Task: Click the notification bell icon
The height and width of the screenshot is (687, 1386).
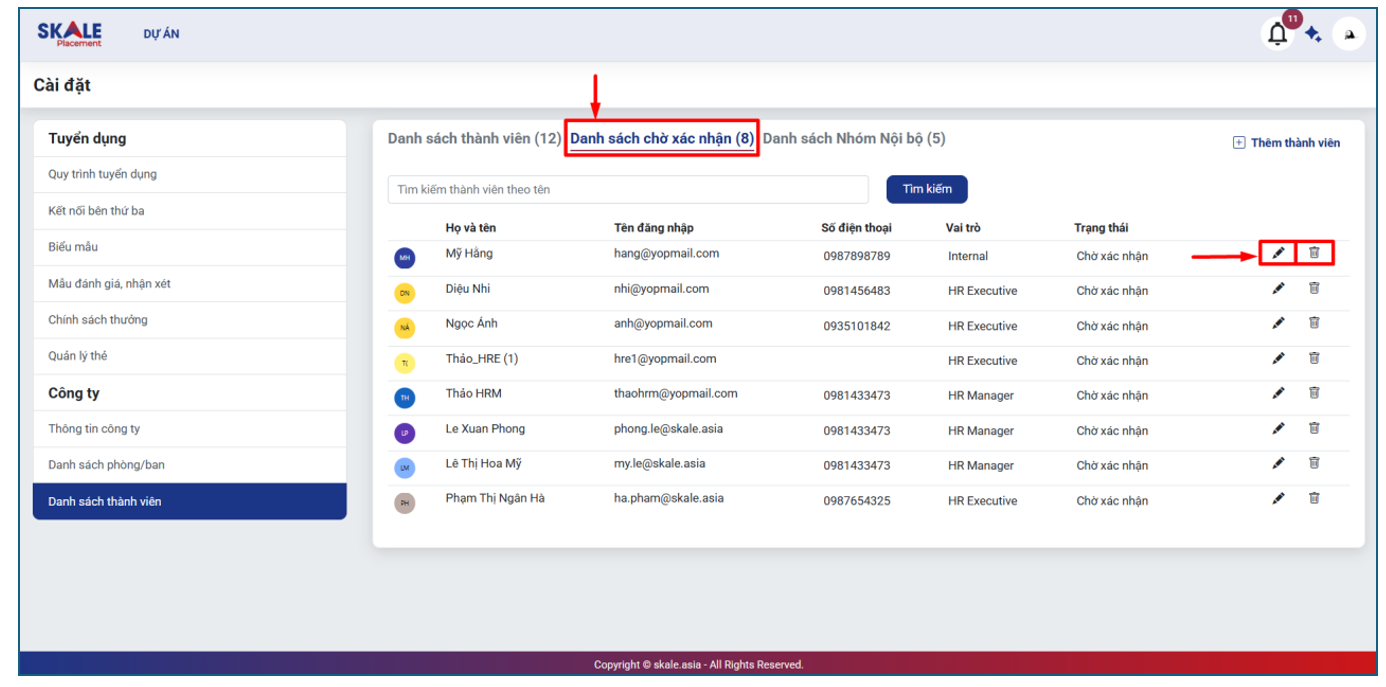Action: click(x=1277, y=34)
